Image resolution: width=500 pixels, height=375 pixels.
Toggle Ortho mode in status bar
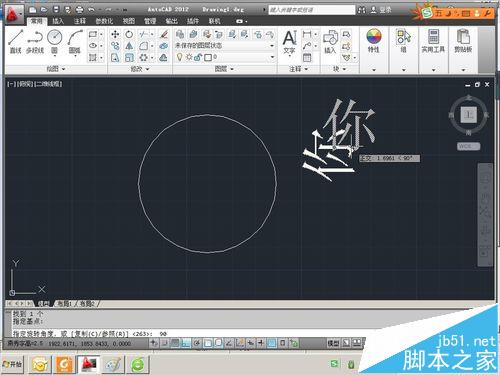(x=186, y=343)
